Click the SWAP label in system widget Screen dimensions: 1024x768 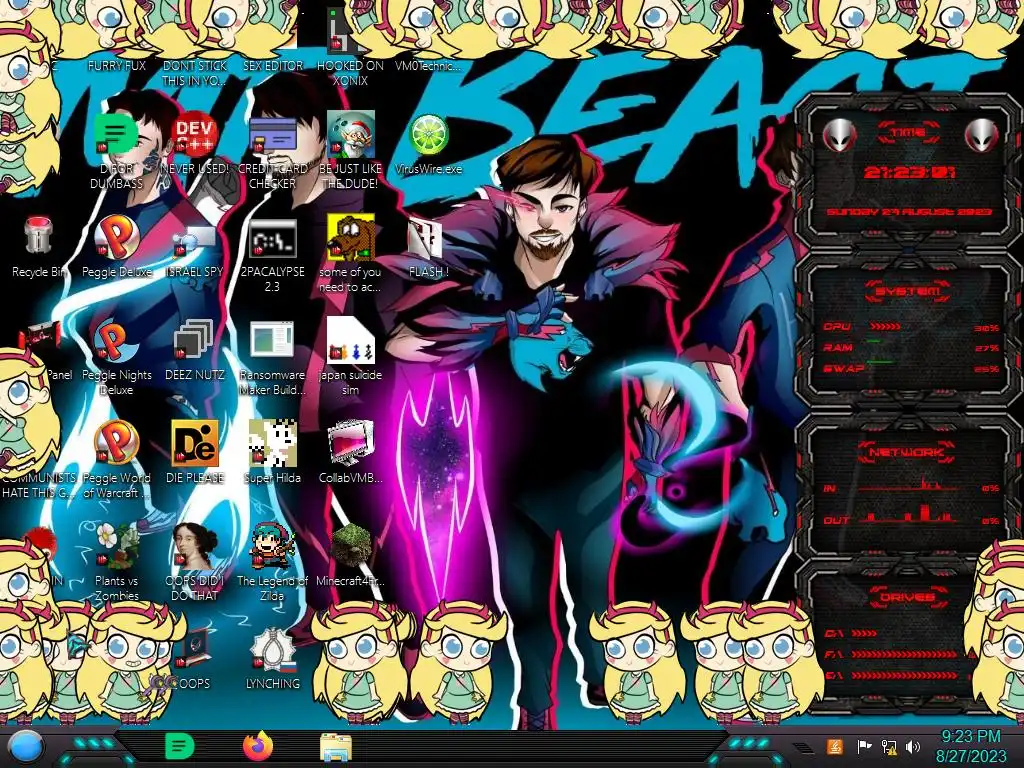[x=844, y=368]
